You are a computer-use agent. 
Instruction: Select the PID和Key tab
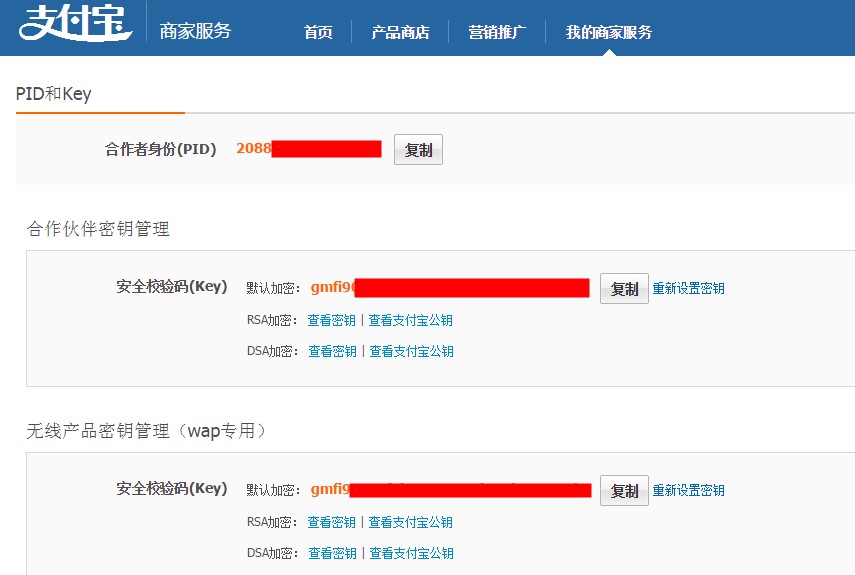coord(53,94)
